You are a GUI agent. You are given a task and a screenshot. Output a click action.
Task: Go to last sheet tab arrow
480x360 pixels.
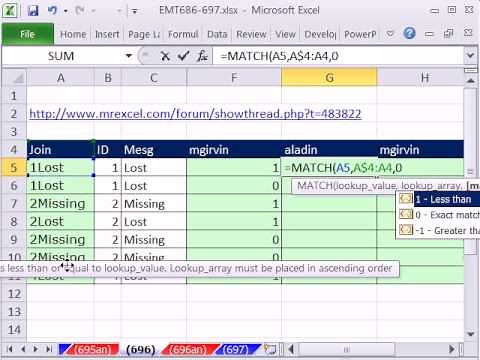tap(49, 349)
